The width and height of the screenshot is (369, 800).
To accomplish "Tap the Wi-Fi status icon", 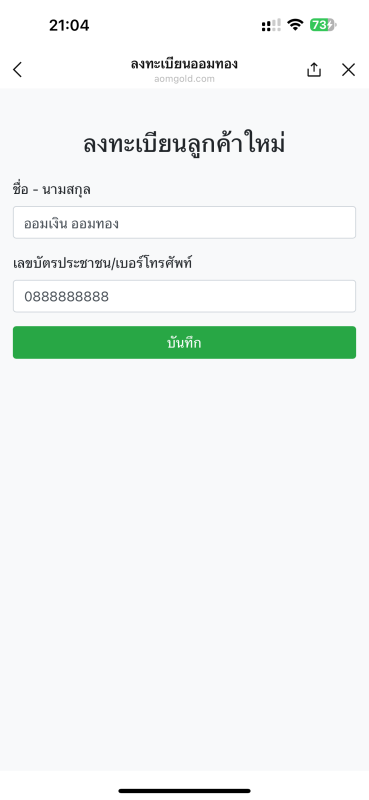I will [x=295, y=24].
